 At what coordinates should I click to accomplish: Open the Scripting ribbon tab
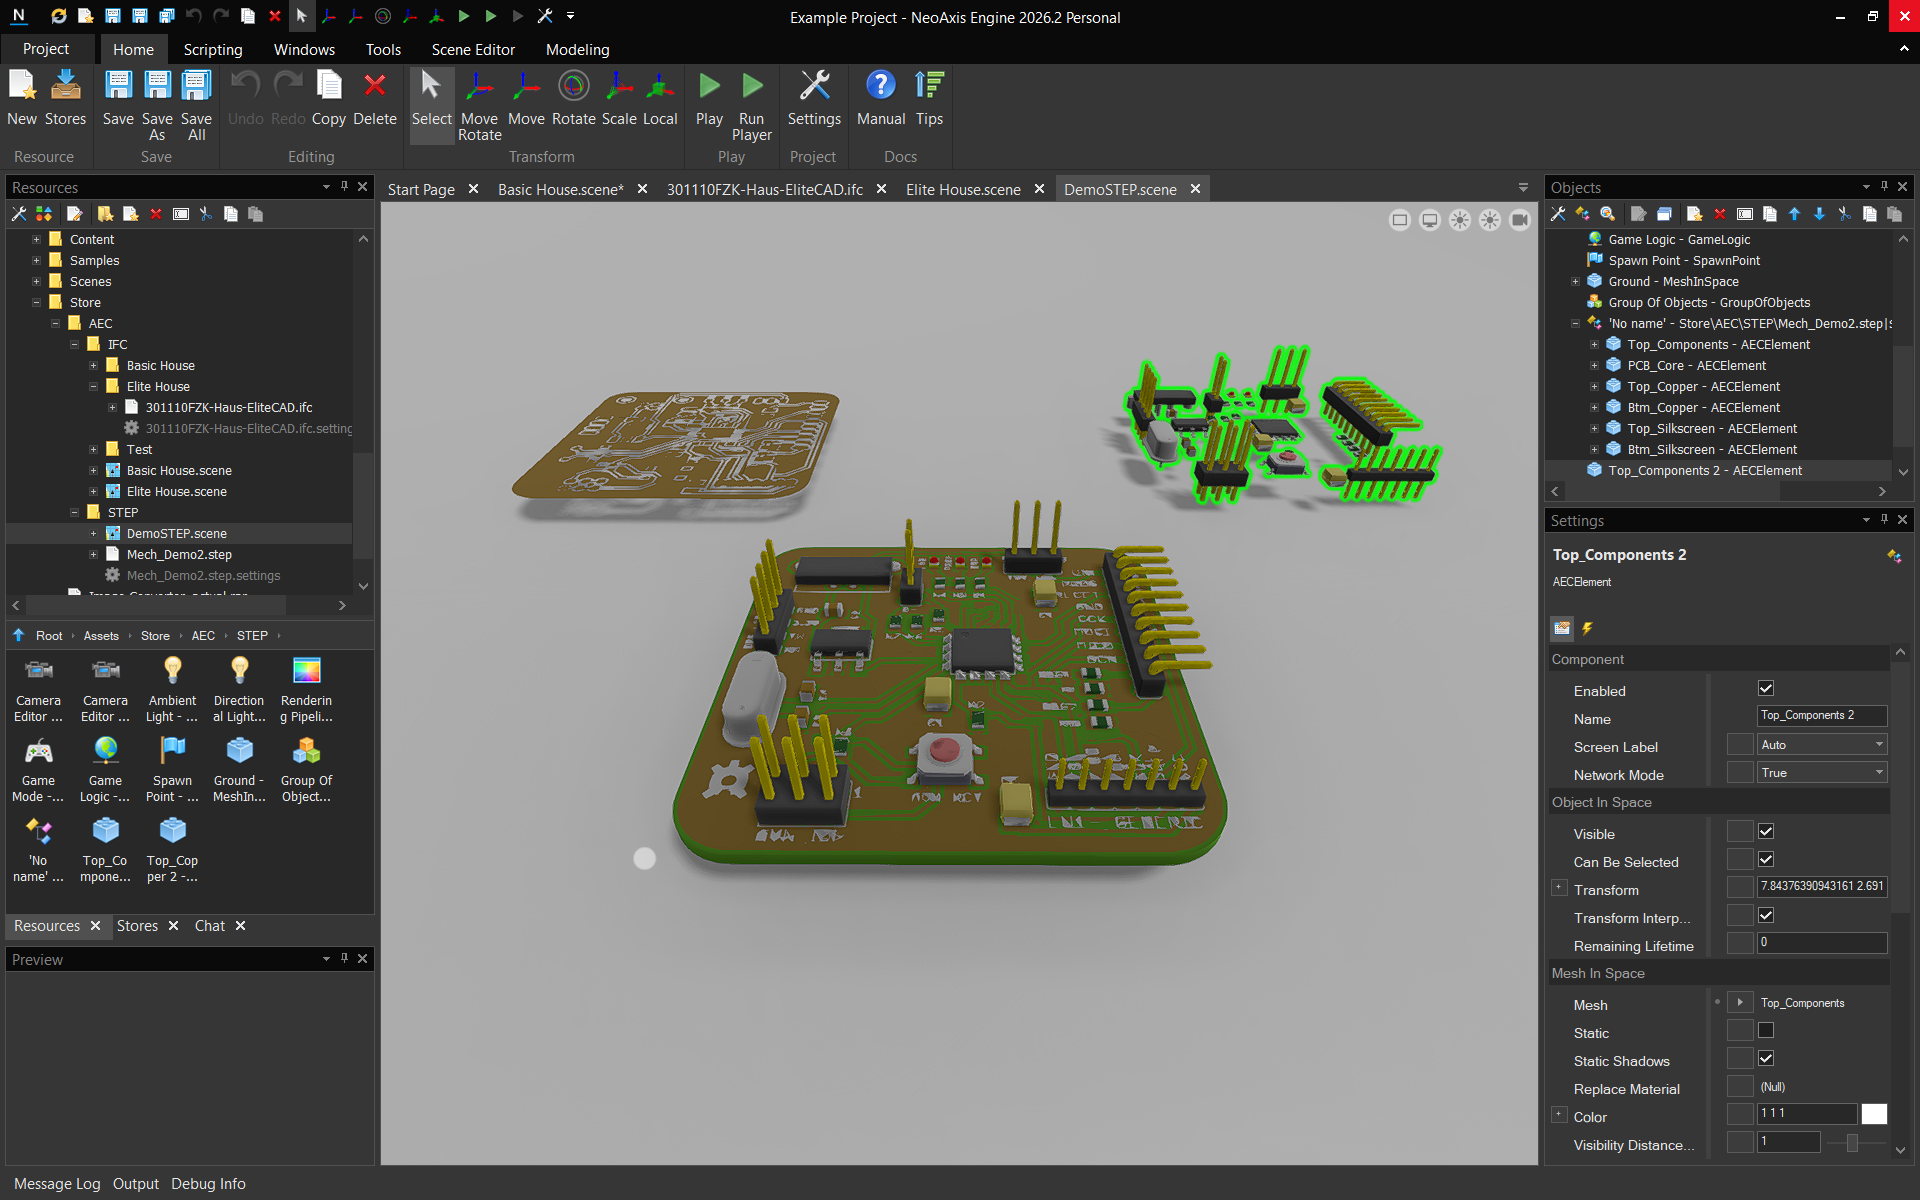point(213,49)
